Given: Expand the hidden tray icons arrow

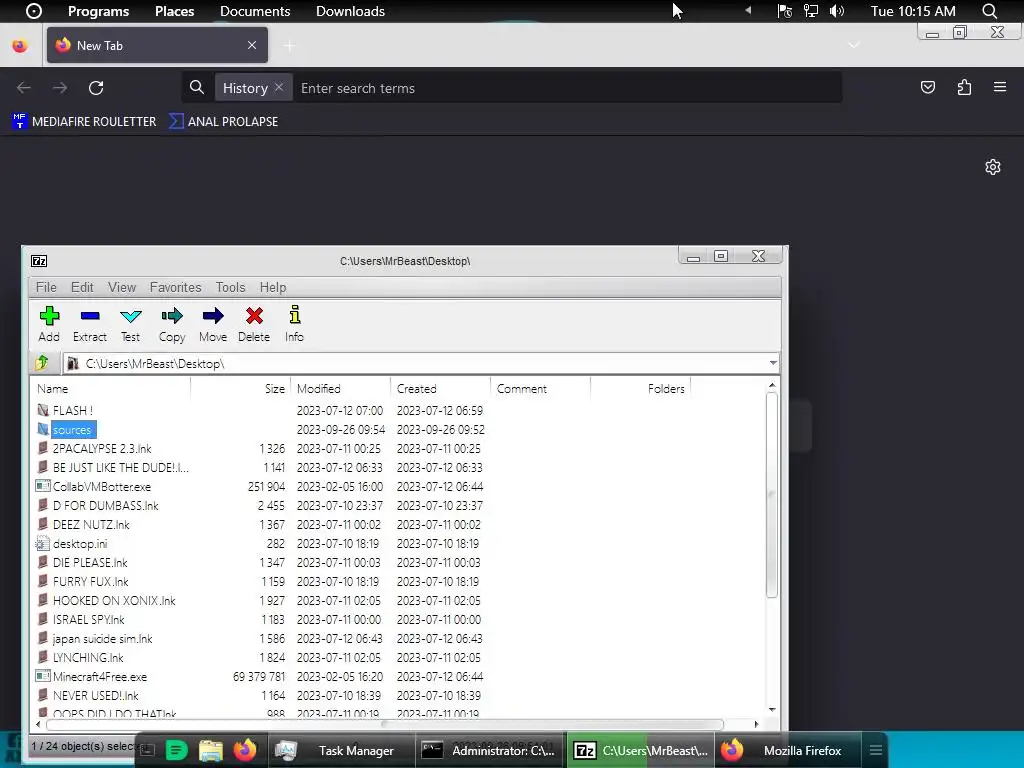Looking at the screenshot, I should (x=748, y=10).
